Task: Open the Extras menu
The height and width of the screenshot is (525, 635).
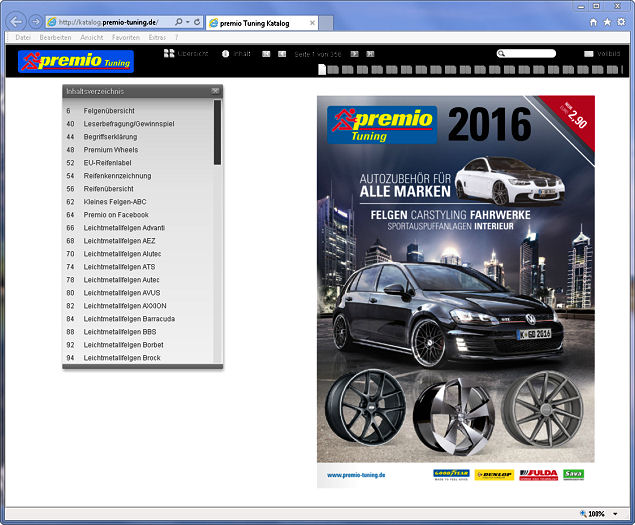Action: click(x=157, y=37)
